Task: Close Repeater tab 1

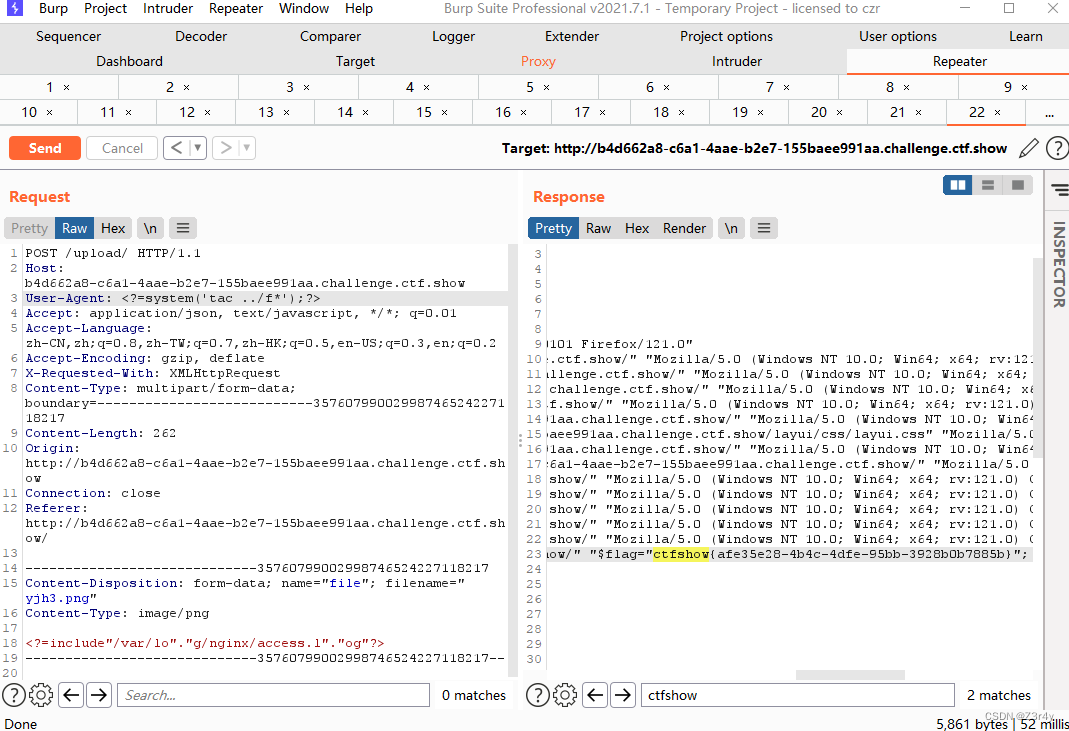Action: coord(66,87)
